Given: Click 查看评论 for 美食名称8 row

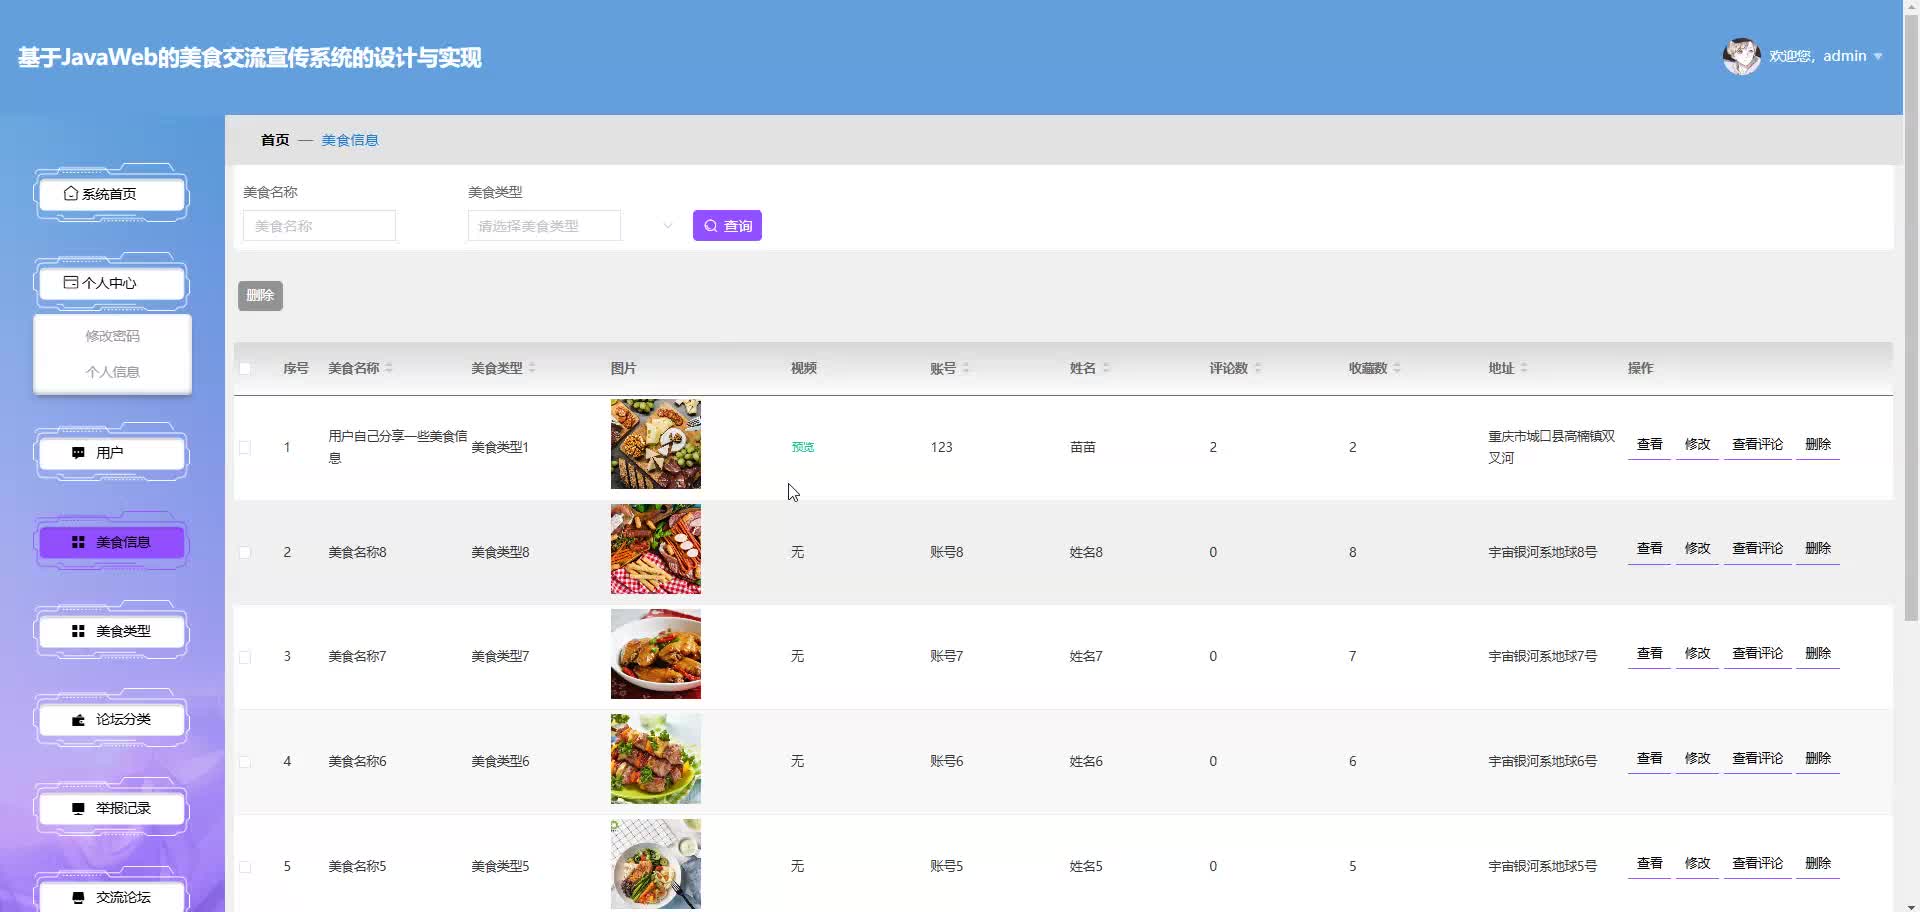Looking at the screenshot, I should (1757, 549).
